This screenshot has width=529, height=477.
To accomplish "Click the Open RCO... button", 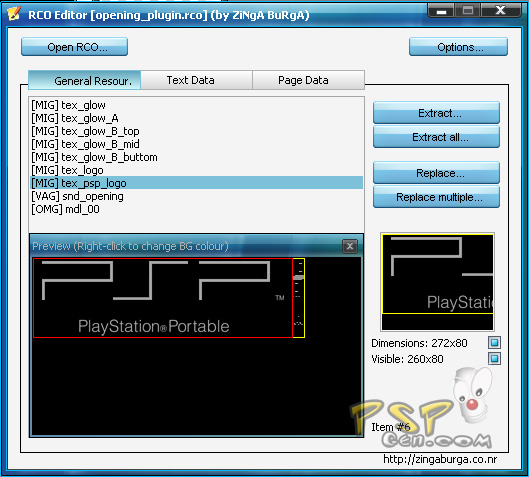I will point(74,47).
